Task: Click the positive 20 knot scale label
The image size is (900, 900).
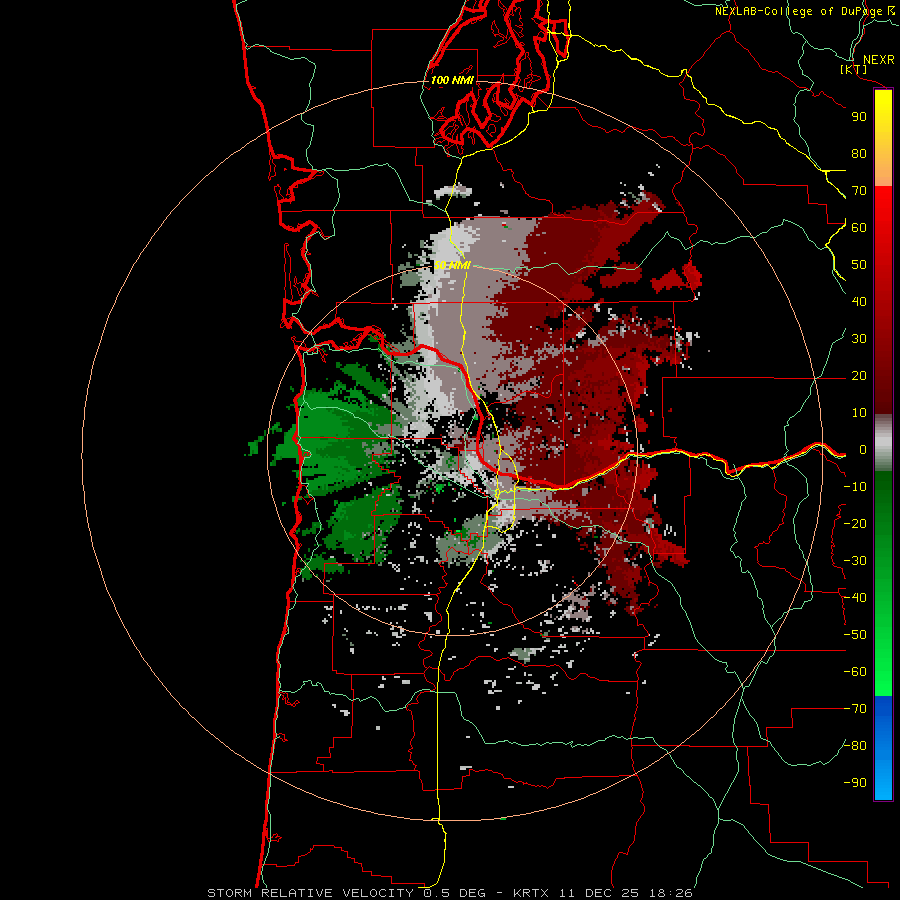Action: [859, 375]
